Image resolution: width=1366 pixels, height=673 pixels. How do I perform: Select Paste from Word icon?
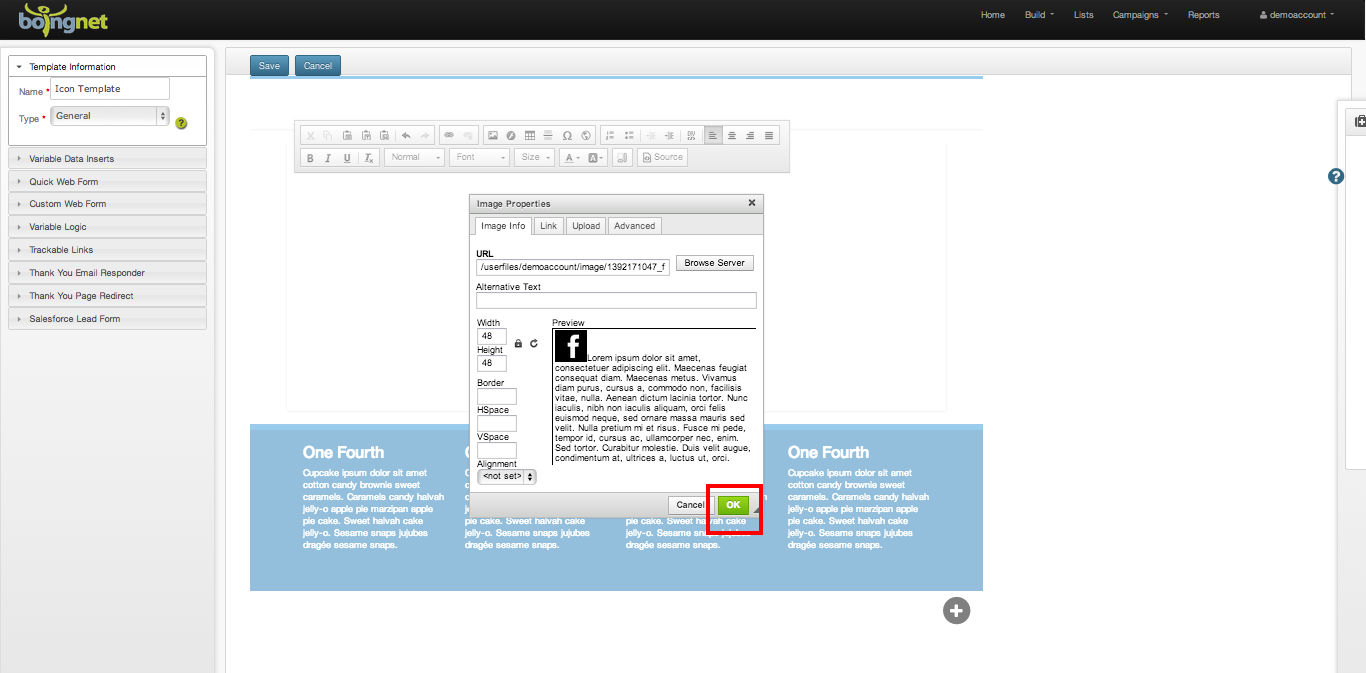(x=384, y=135)
